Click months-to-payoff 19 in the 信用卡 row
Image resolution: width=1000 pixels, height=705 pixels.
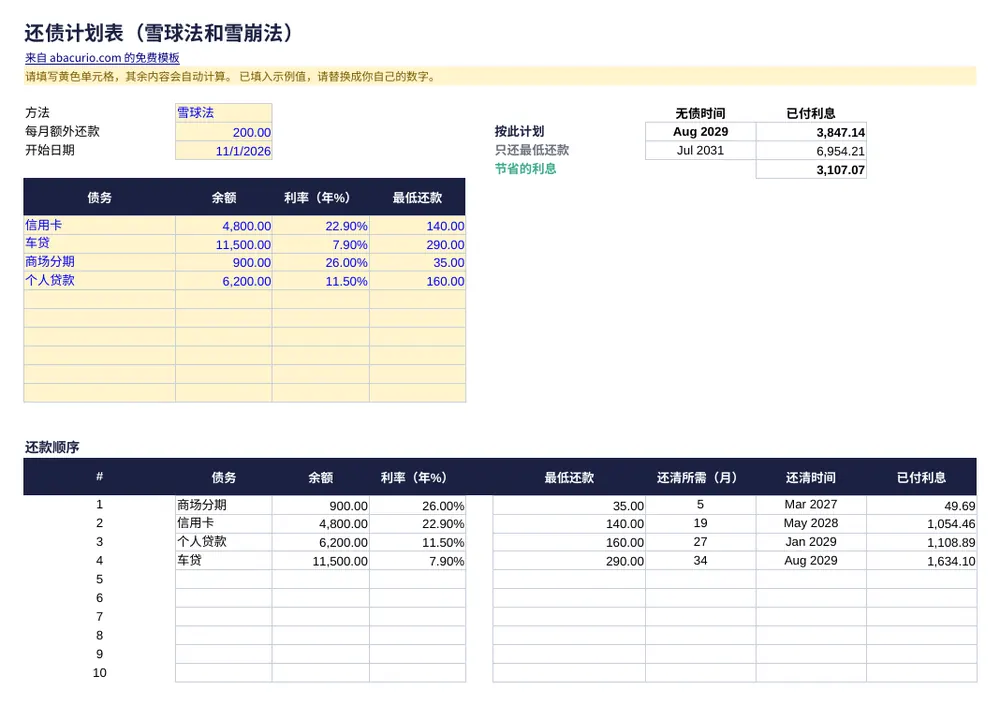tap(700, 523)
